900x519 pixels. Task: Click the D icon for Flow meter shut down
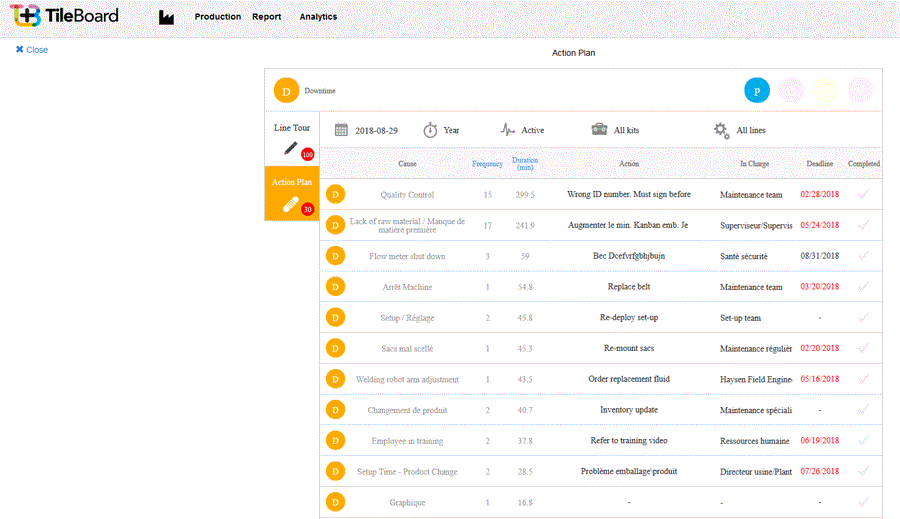pos(335,256)
